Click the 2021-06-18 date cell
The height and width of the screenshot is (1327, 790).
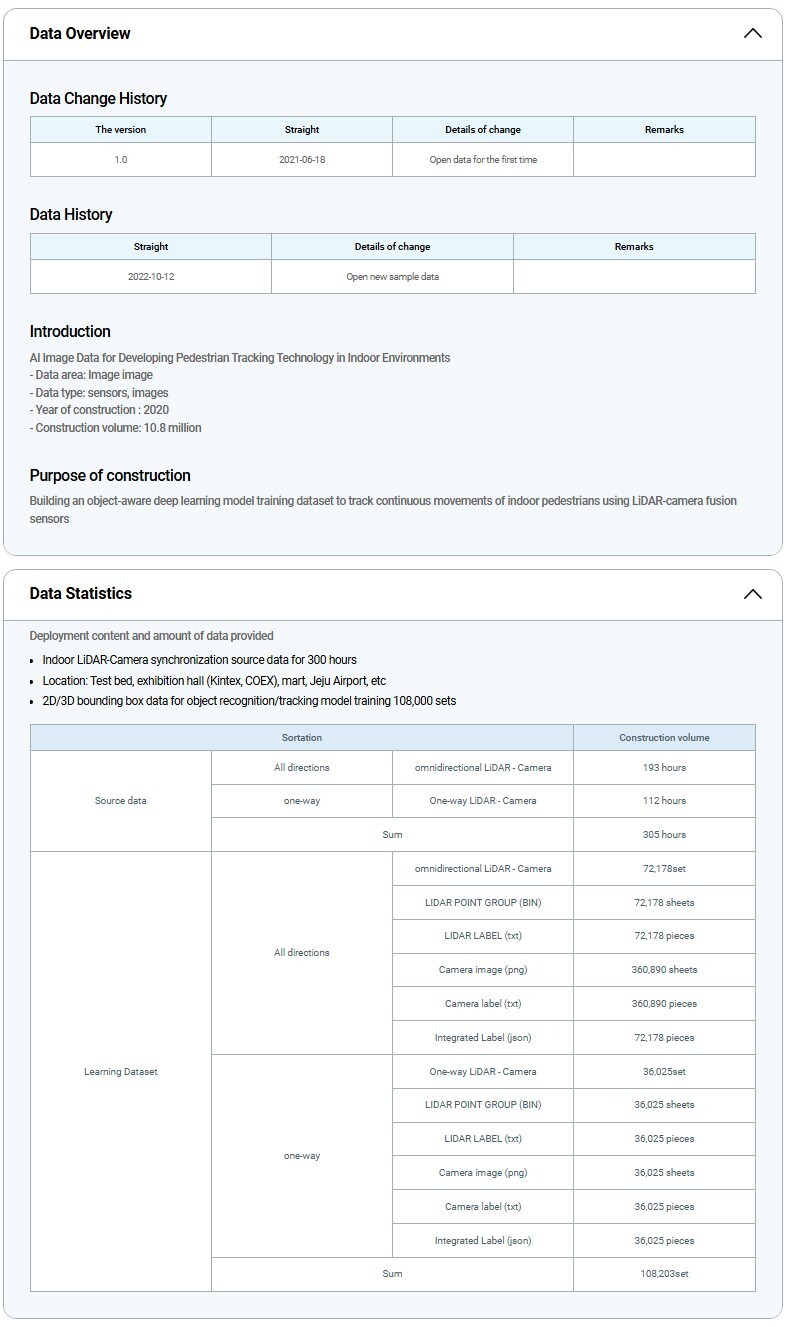(301, 159)
